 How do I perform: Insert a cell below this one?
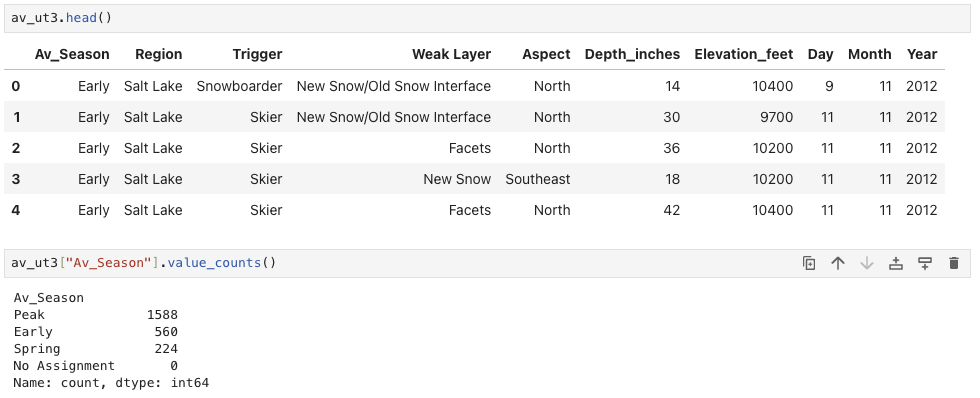925,263
